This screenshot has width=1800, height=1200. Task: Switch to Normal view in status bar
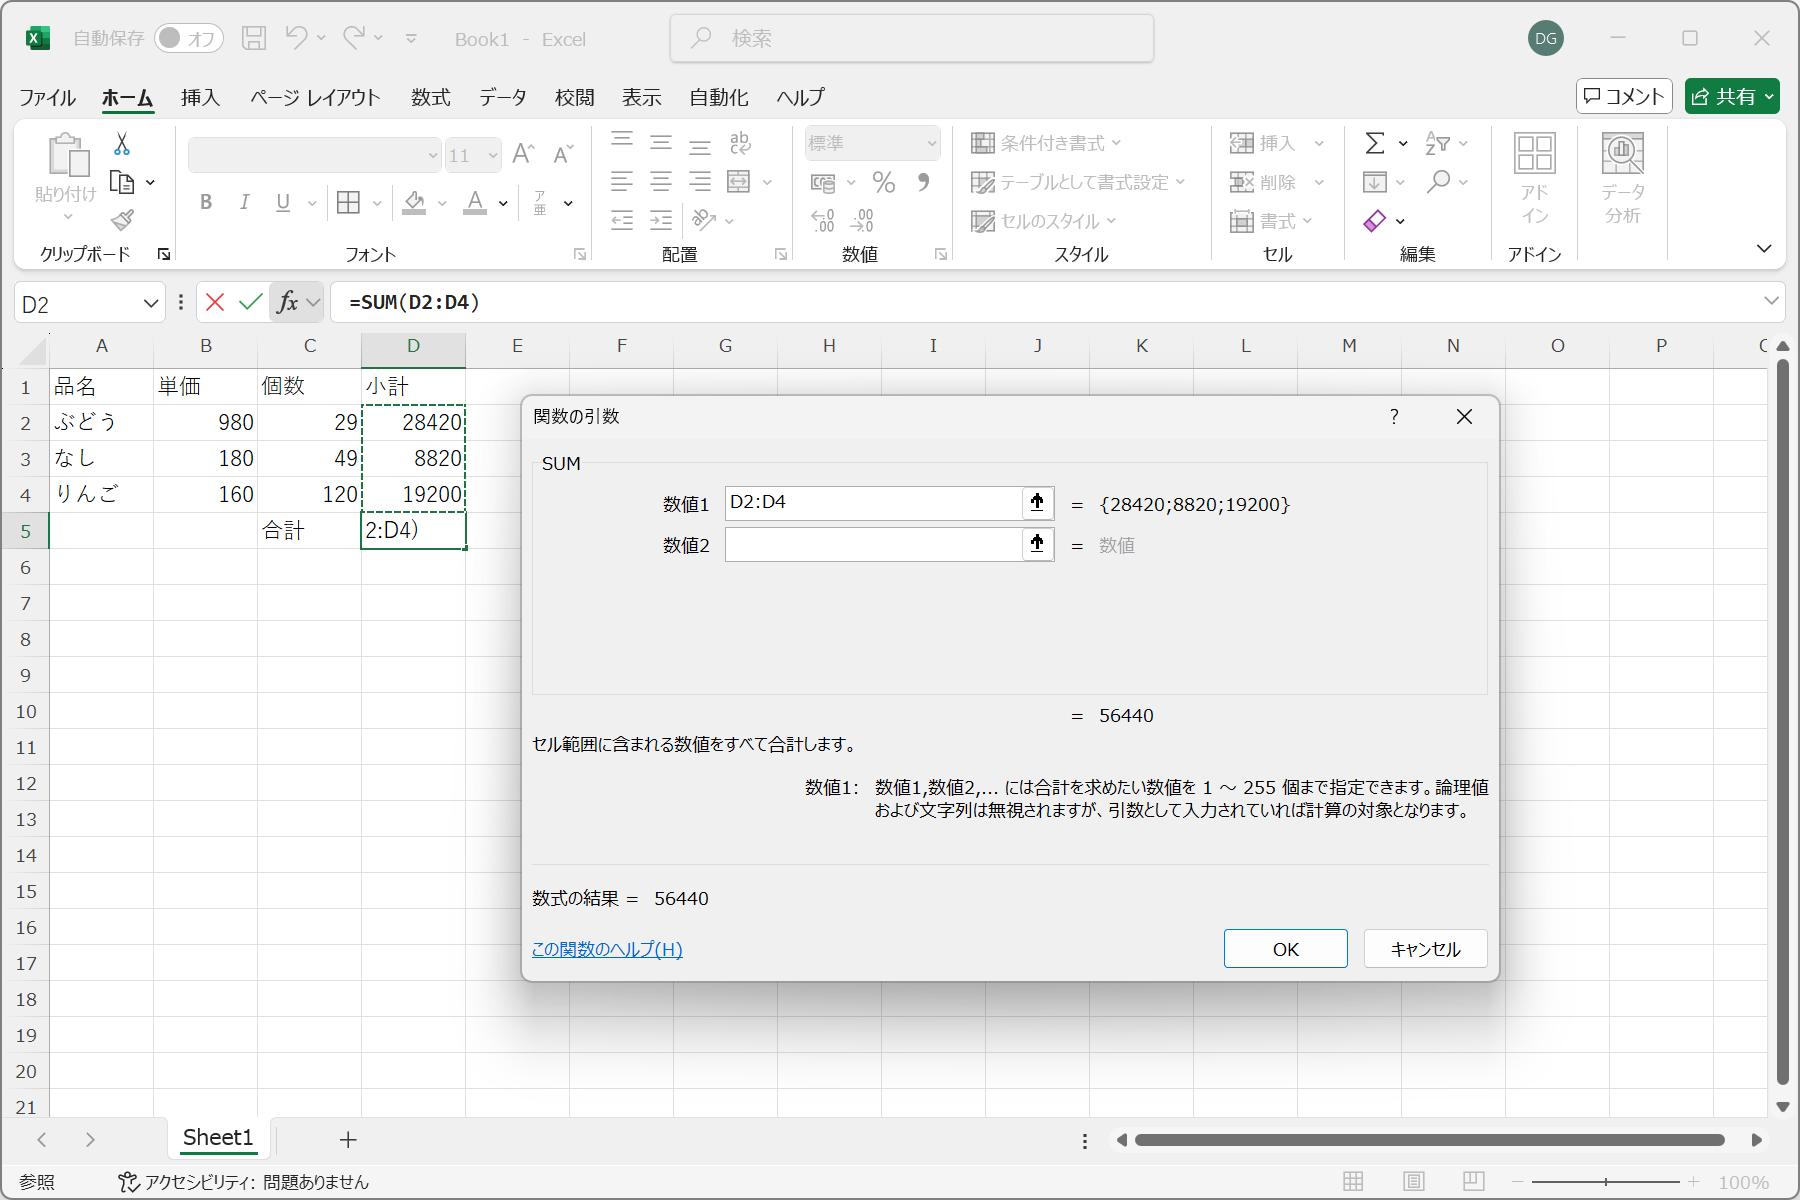click(1353, 1182)
